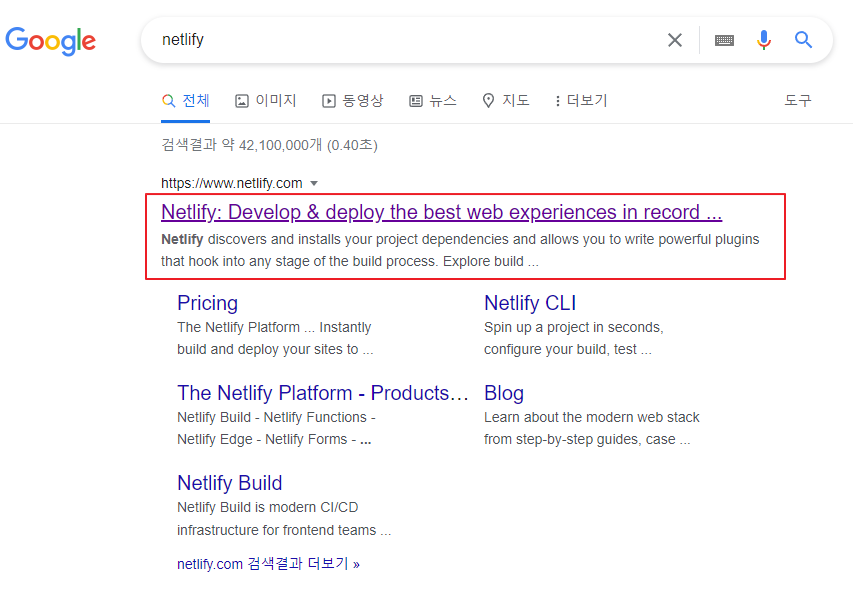Select the 전체 (All) tab
853x593 pixels.
pyautogui.click(x=186, y=101)
